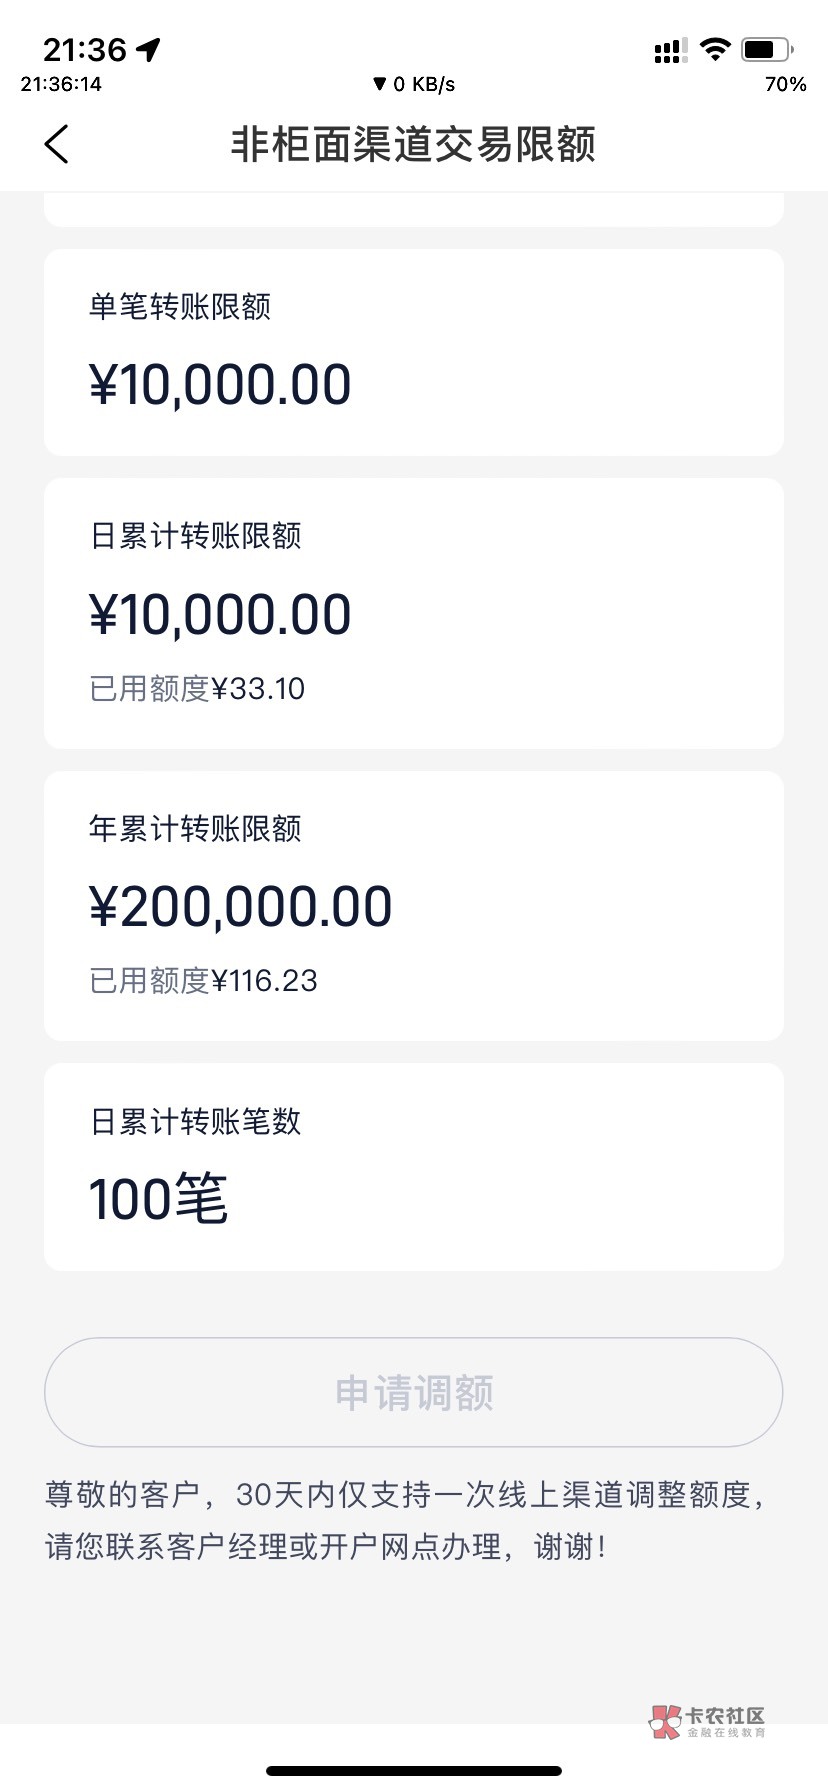Tap the location arrow in status bar
Image resolution: width=828 pixels, height=1792 pixels.
point(149,49)
